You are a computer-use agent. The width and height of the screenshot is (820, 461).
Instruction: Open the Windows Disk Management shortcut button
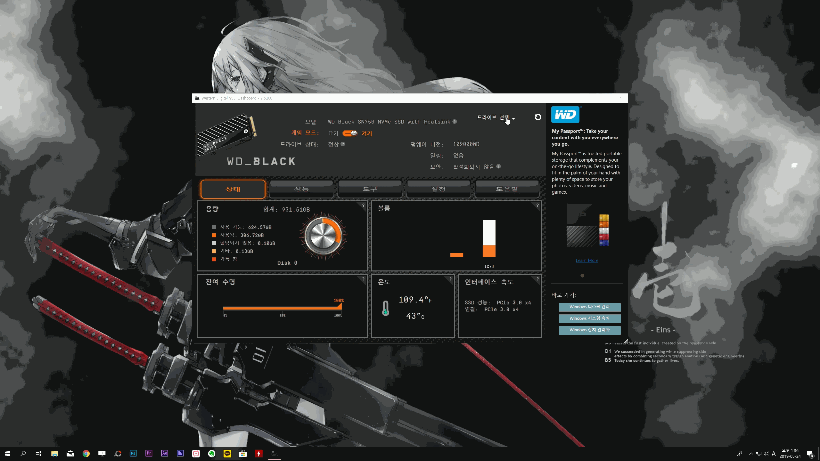pyautogui.click(x=589, y=307)
